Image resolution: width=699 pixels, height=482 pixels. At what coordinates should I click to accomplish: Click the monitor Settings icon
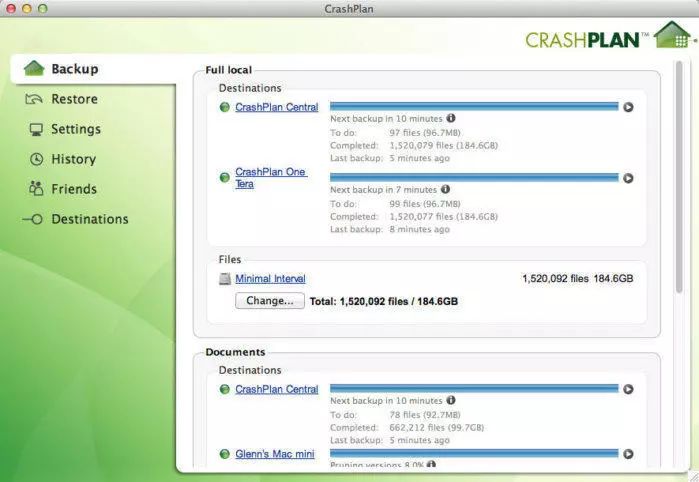36,129
